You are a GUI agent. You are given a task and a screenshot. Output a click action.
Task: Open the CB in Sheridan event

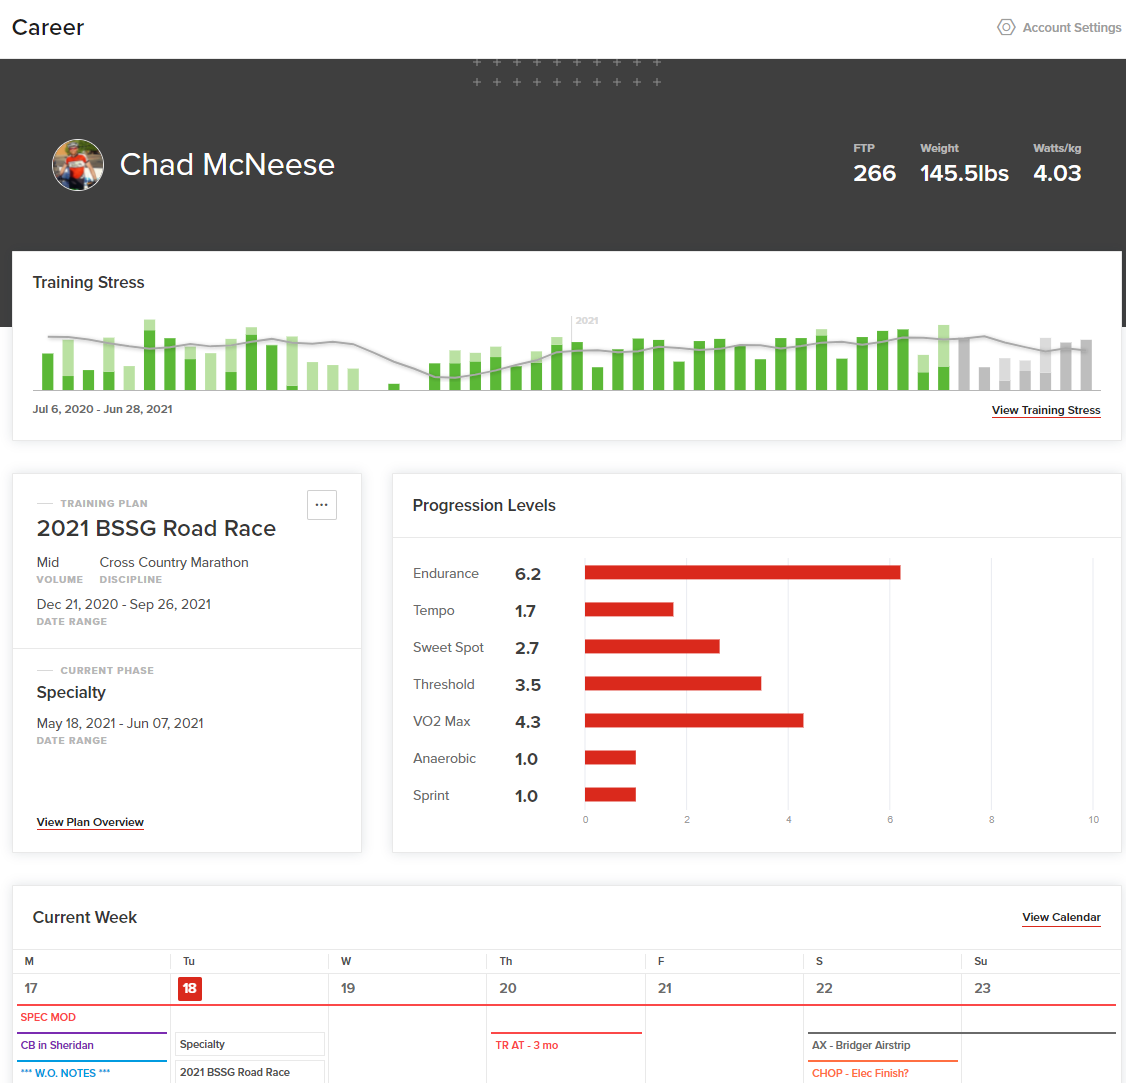(57, 1045)
